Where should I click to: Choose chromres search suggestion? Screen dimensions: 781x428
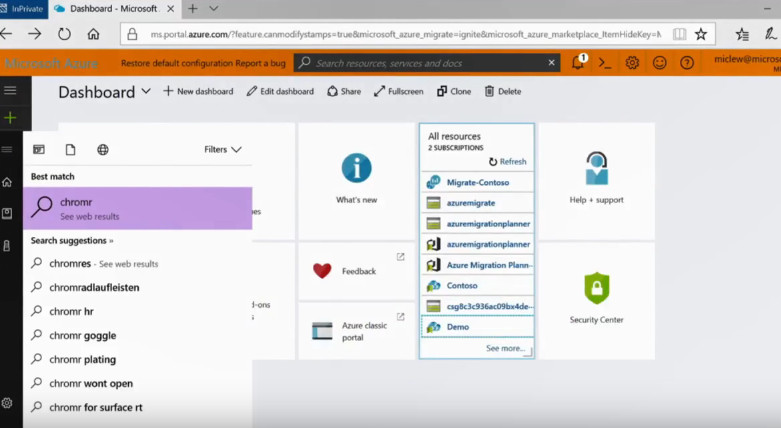click(x=137, y=264)
